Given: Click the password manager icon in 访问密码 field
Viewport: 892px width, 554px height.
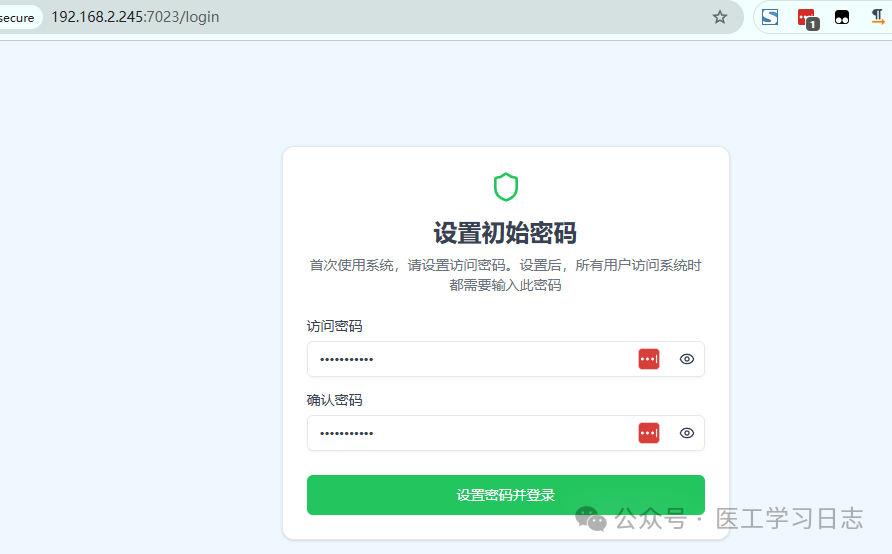Looking at the screenshot, I should (649, 359).
